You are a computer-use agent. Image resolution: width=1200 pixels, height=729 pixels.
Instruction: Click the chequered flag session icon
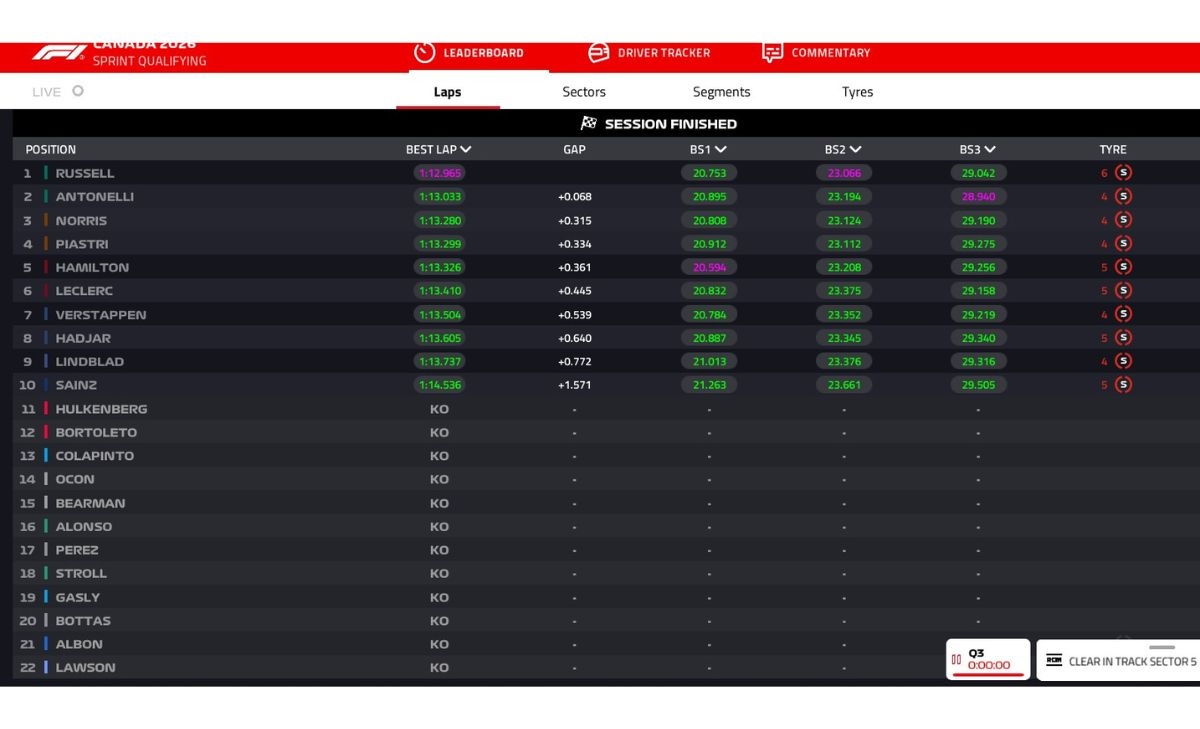click(x=589, y=124)
